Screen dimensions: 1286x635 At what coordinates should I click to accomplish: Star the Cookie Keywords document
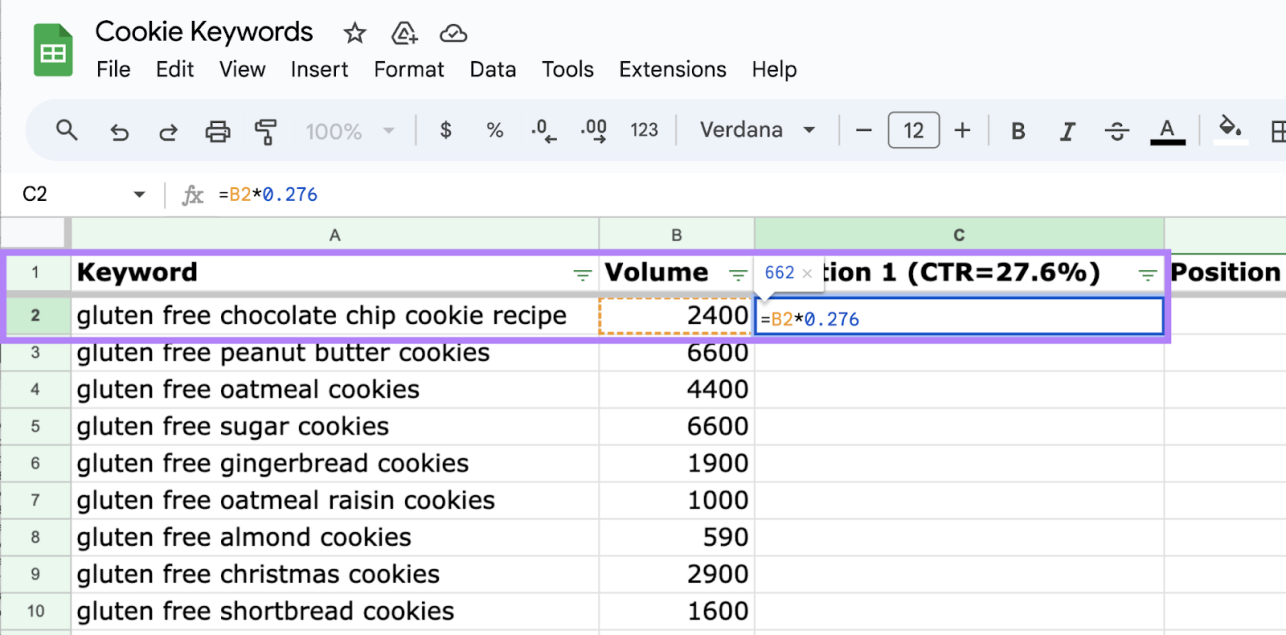point(355,34)
